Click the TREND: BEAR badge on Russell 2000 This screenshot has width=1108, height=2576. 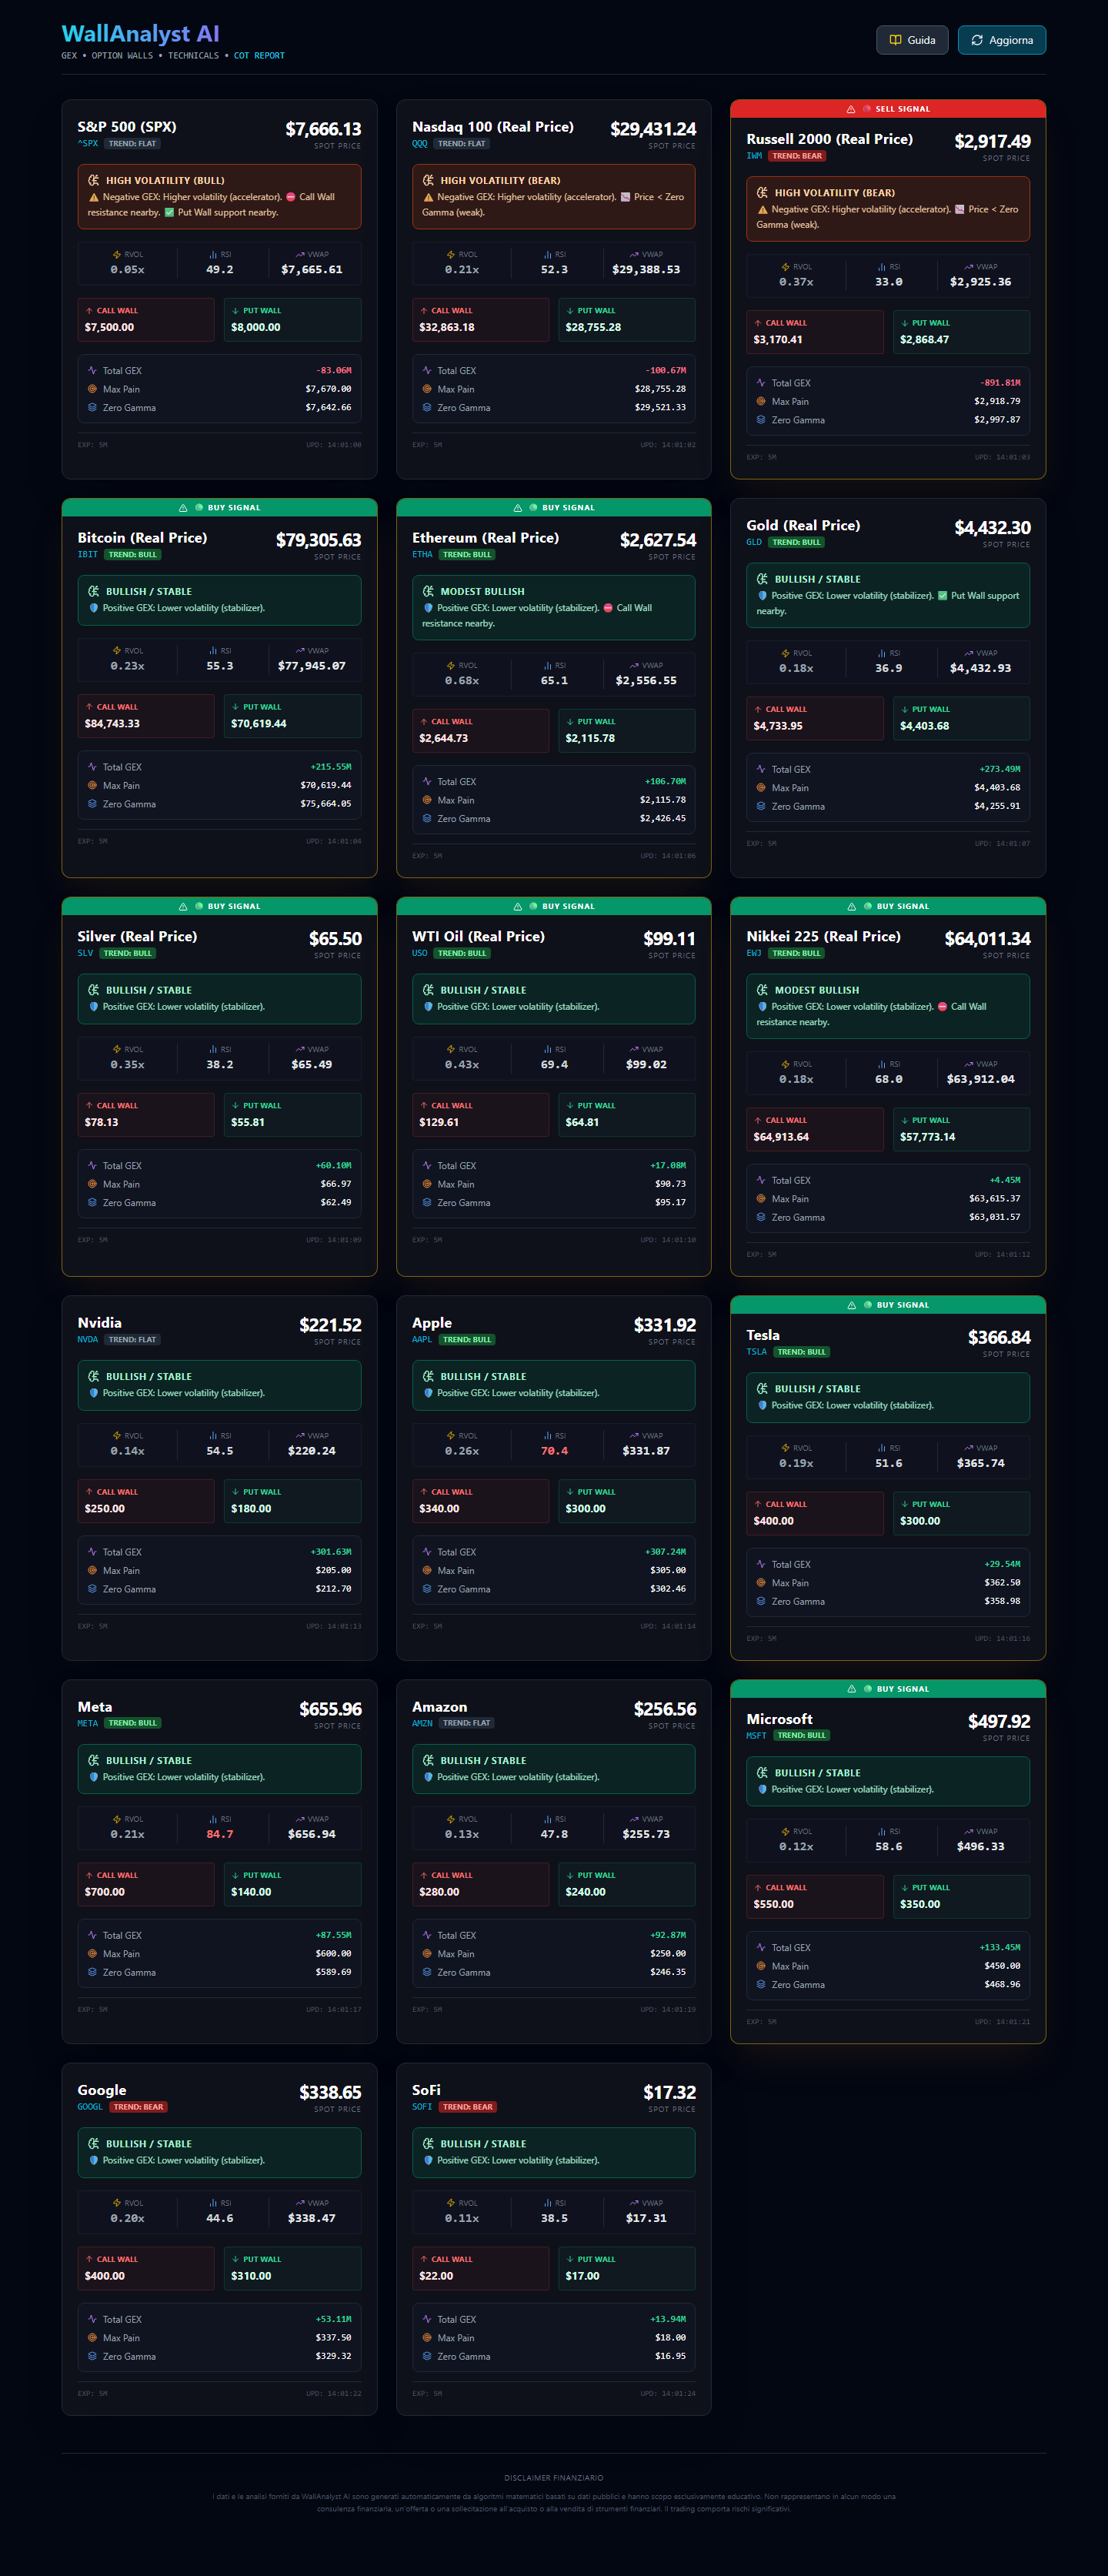[798, 156]
